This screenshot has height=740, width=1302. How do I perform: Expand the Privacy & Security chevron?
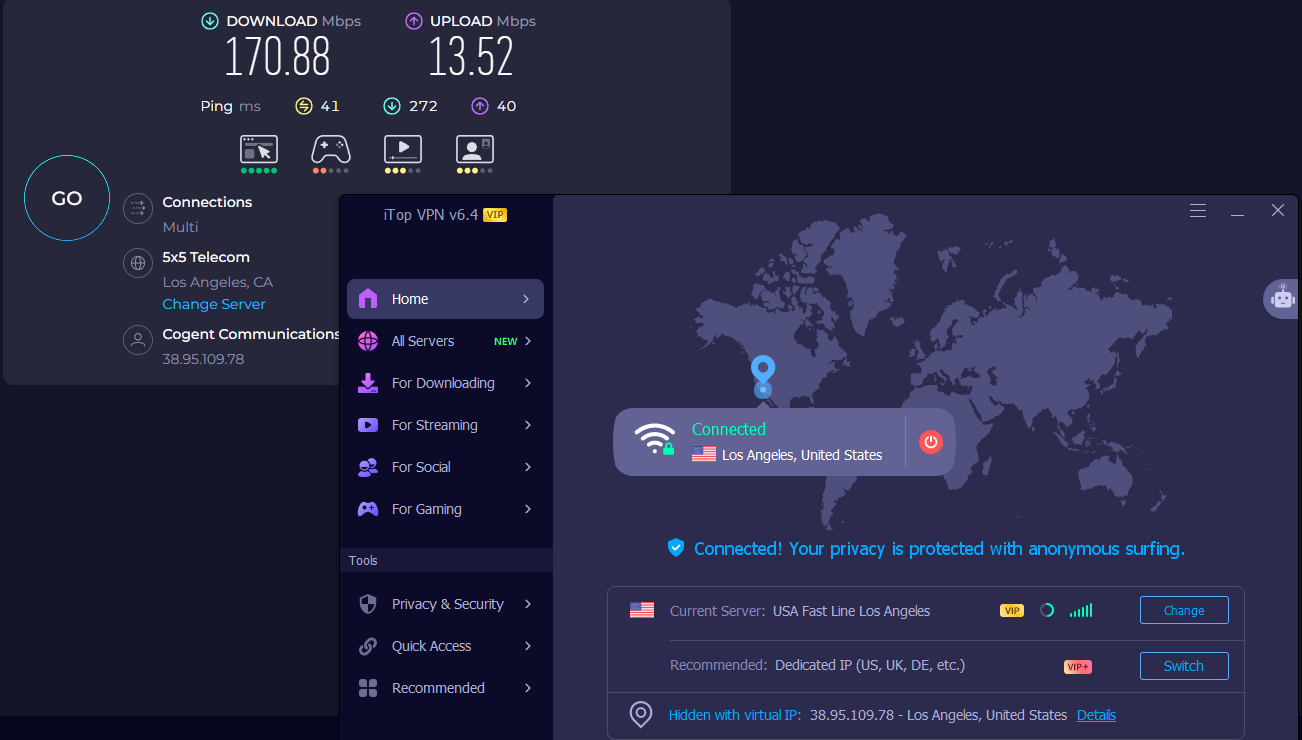click(x=527, y=604)
